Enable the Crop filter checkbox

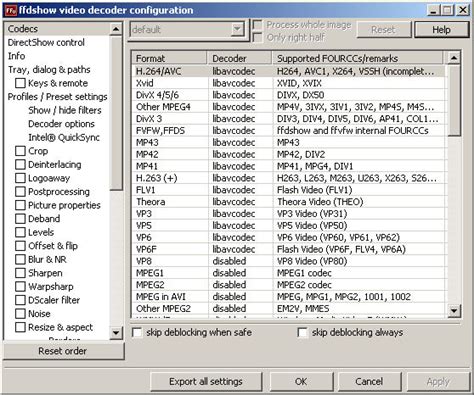pos(20,151)
